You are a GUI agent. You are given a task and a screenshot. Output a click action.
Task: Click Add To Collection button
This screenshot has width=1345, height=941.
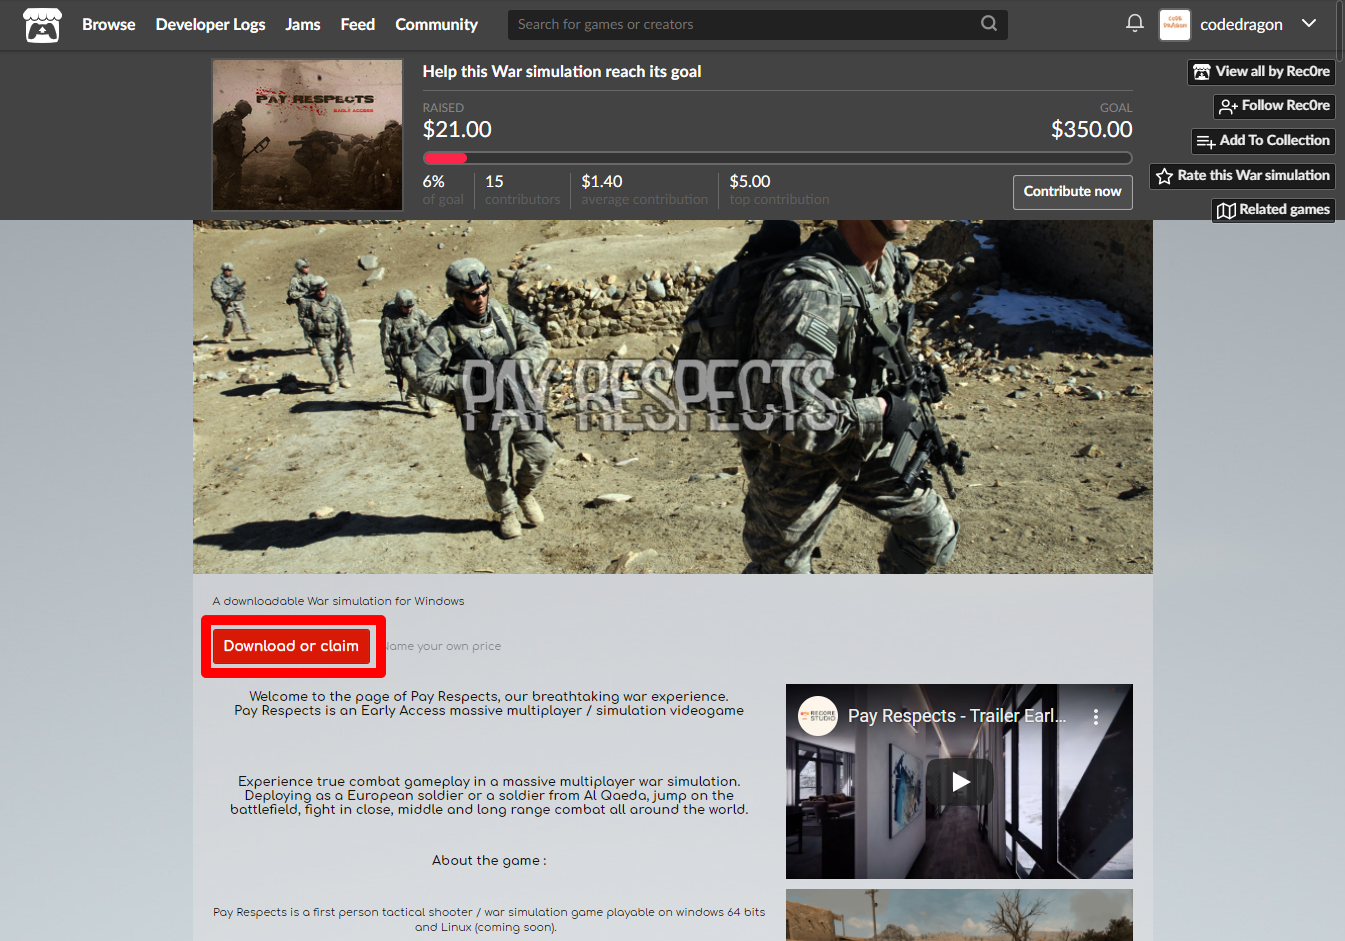tap(1263, 141)
